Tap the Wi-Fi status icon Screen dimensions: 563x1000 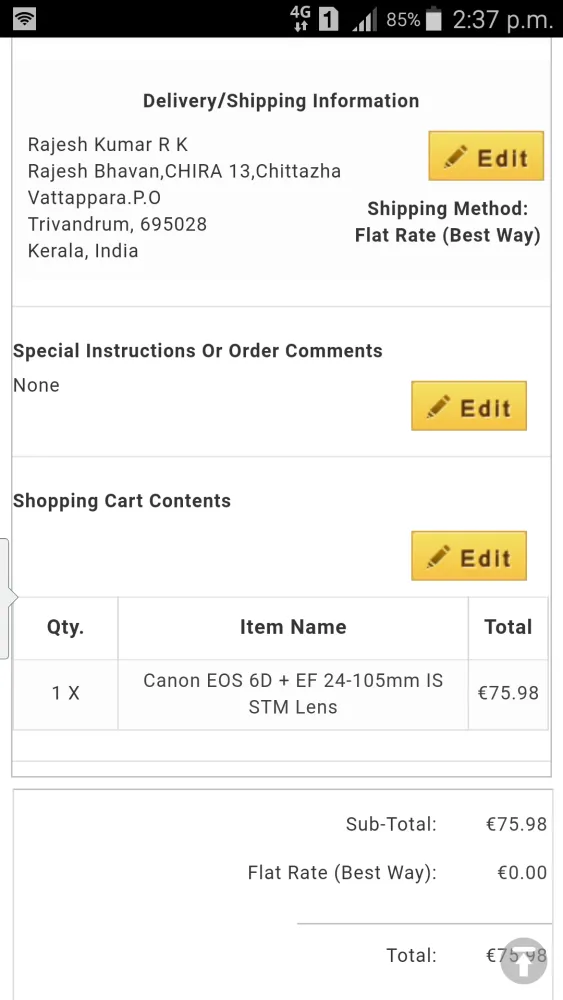click(x=24, y=19)
